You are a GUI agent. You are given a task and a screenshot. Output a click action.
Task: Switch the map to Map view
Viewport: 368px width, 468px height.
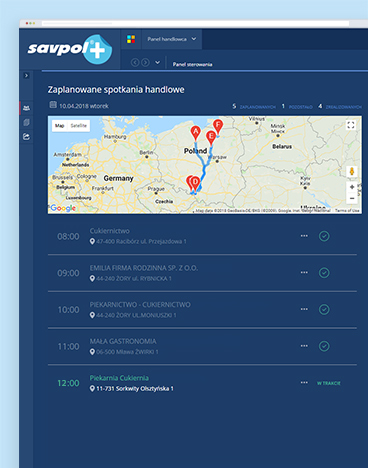[x=60, y=126]
